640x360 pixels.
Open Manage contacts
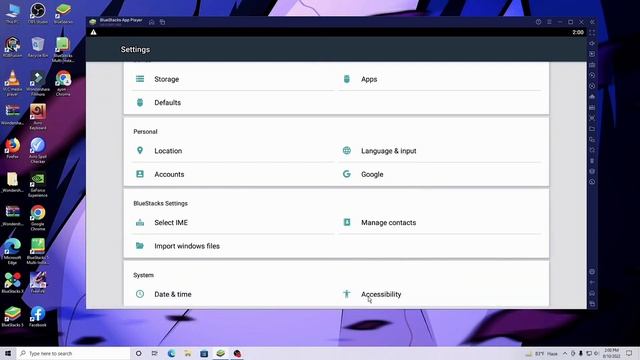[440, 222]
